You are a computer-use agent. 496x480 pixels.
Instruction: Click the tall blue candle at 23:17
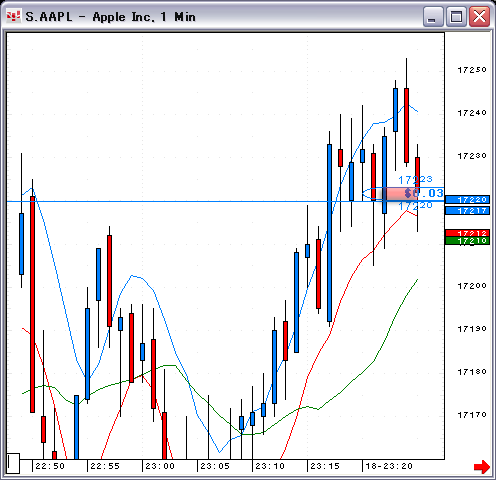click(329, 233)
